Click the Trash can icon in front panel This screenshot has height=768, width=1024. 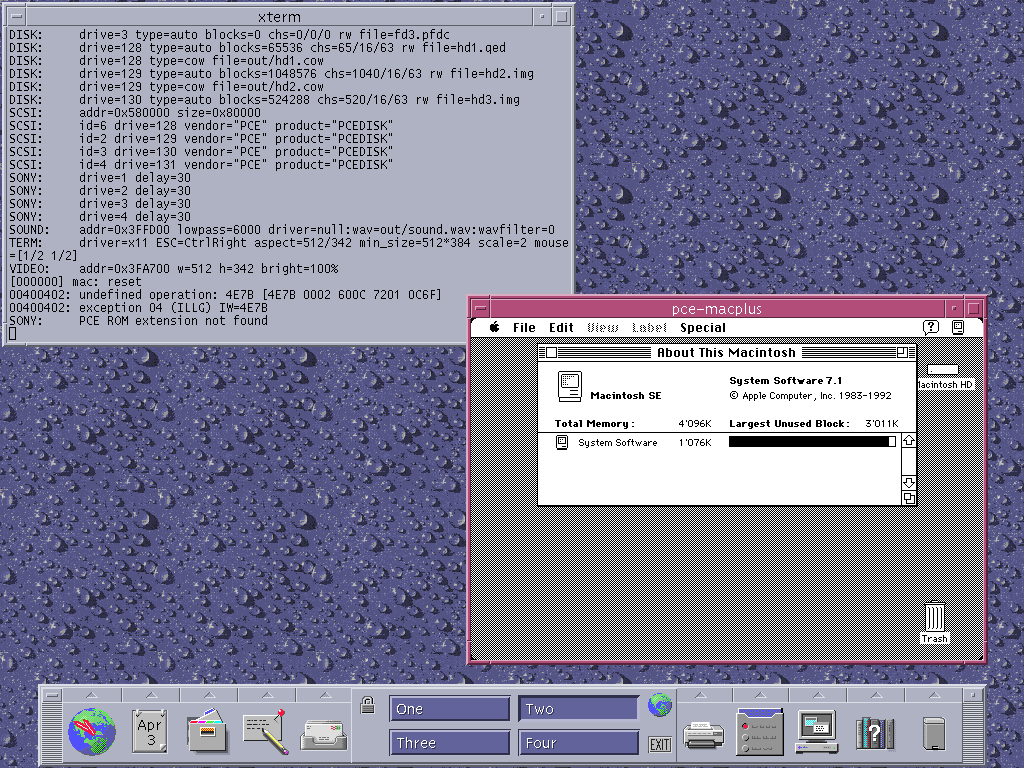(x=934, y=733)
